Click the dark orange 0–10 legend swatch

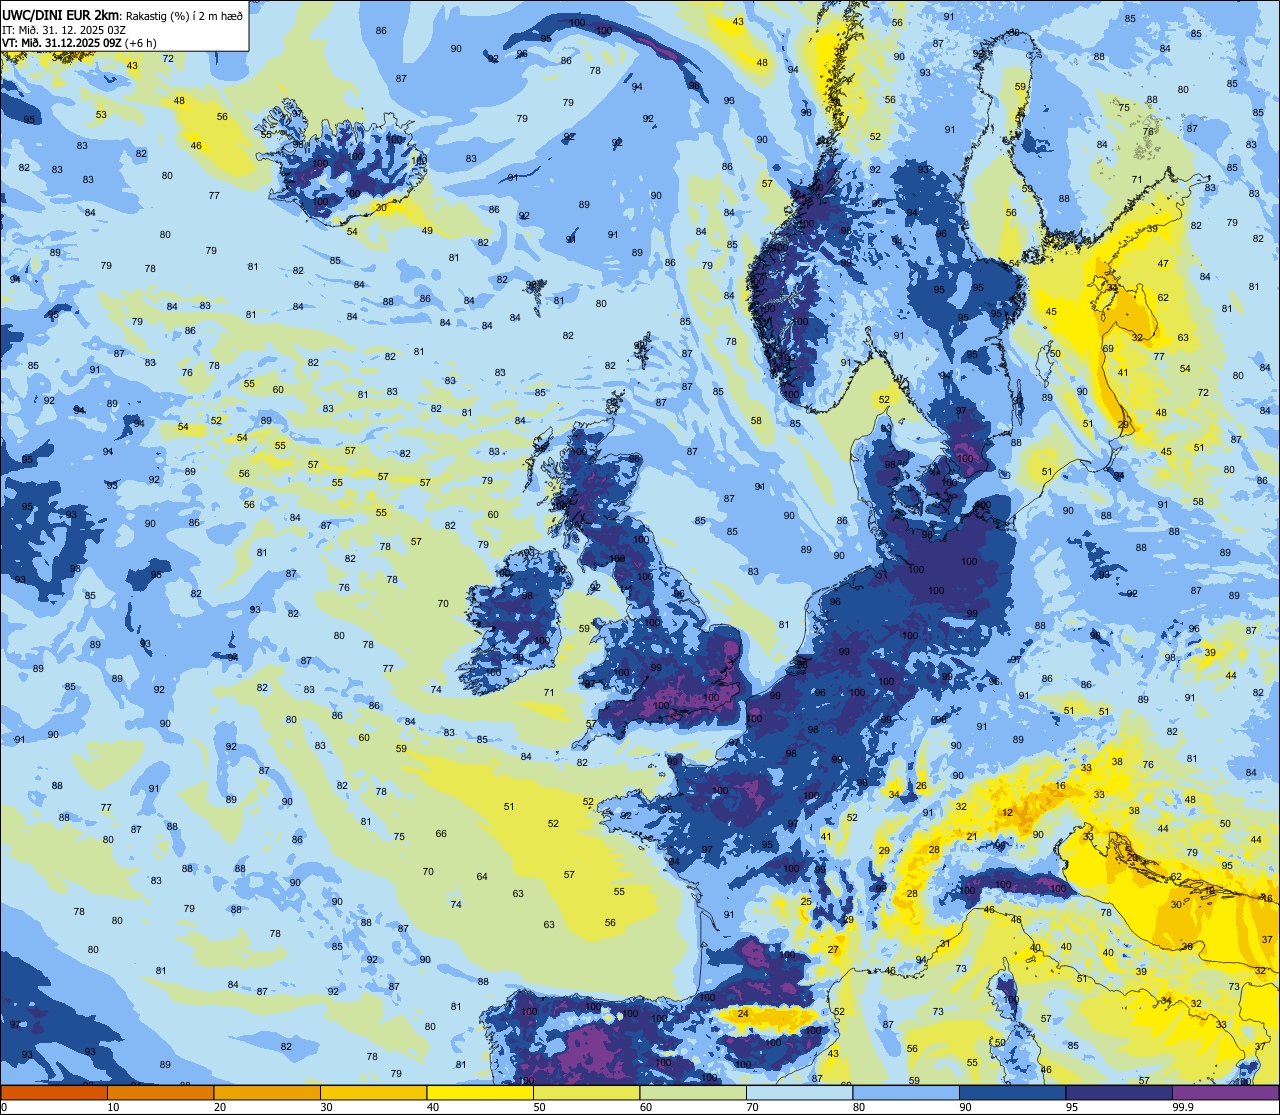tap(54, 1093)
